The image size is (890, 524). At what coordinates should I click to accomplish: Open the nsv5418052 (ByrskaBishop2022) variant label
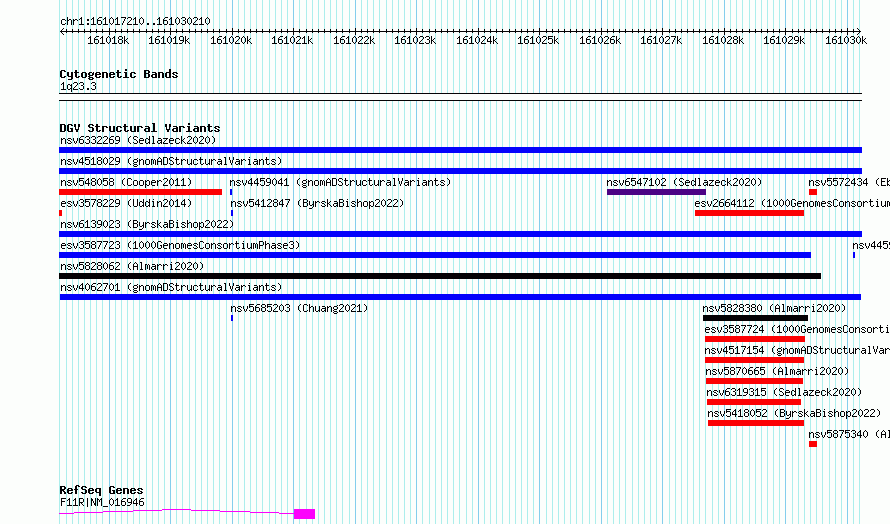794,413
